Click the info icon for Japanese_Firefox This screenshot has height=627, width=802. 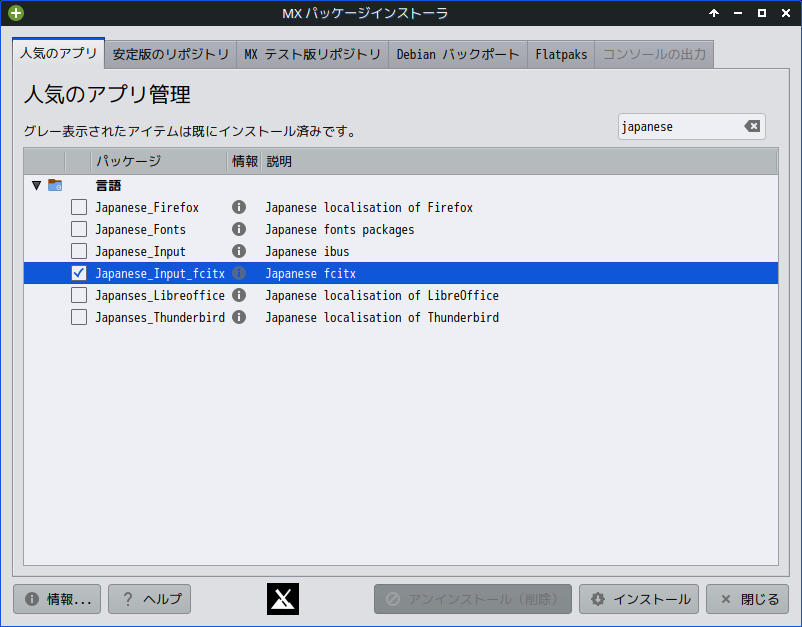239,207
